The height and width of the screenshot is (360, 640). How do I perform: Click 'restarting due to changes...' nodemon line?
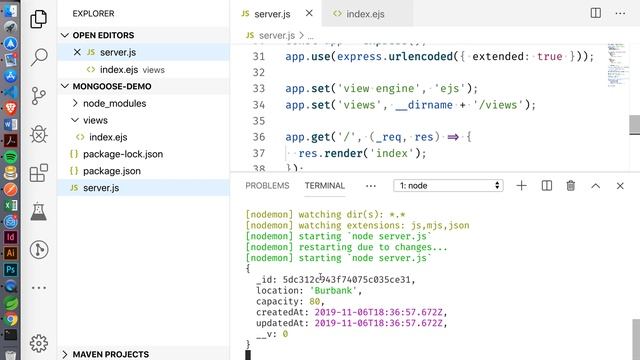(373, 247)
